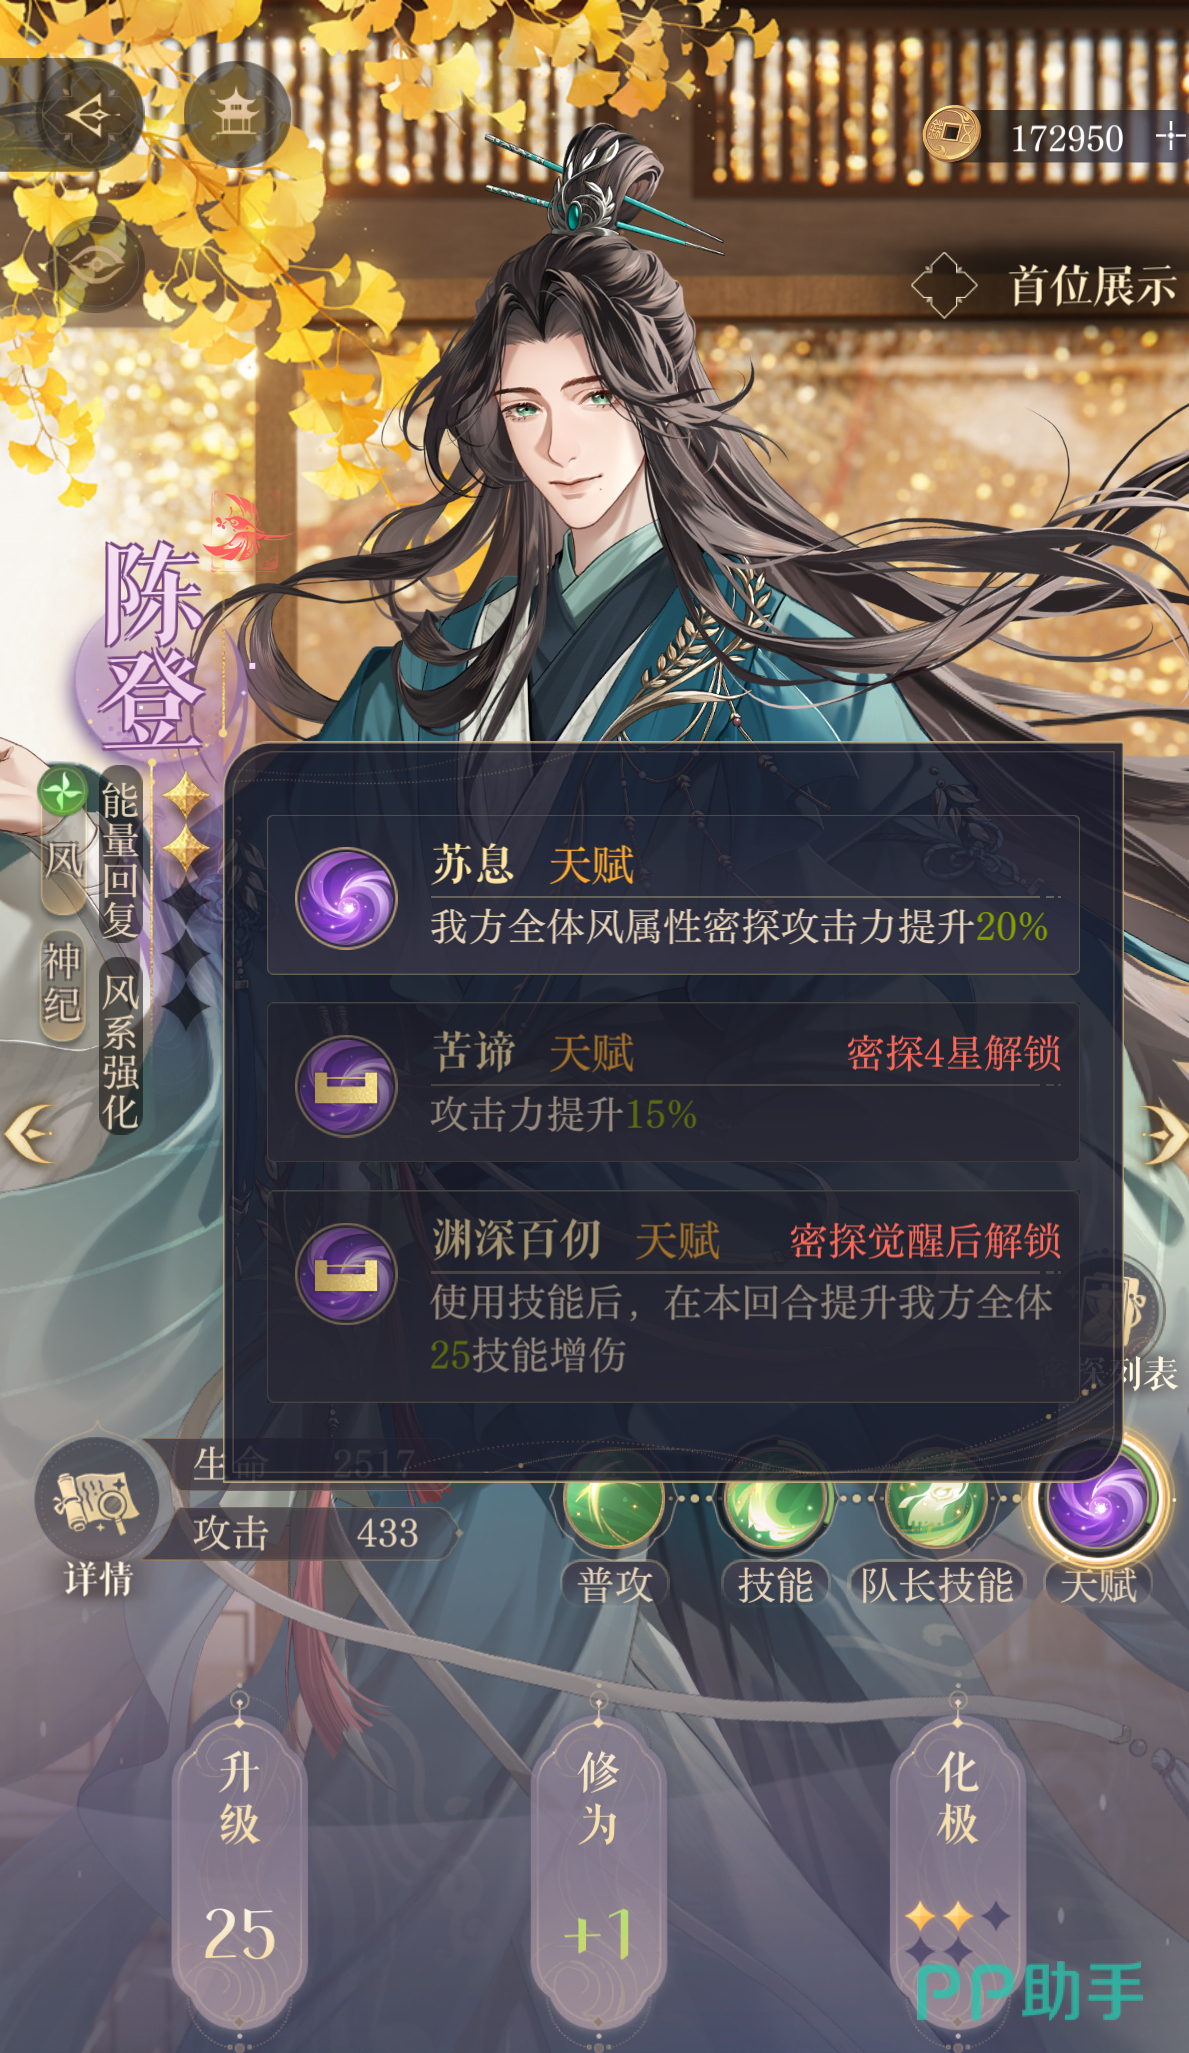This screenshot has height=2053, width=1189.
Task: Switch to previous character with left arrow
Action: coord(28,1134)
